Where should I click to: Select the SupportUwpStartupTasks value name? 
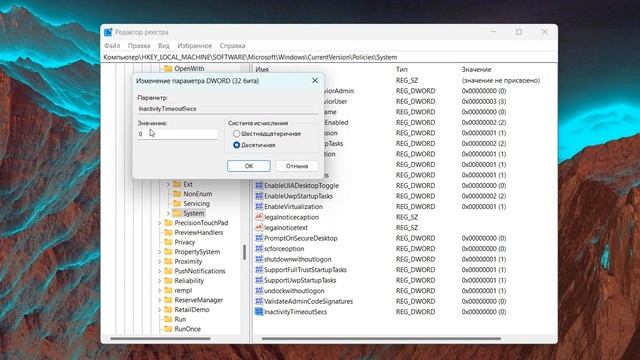click(x=300, y=280)
